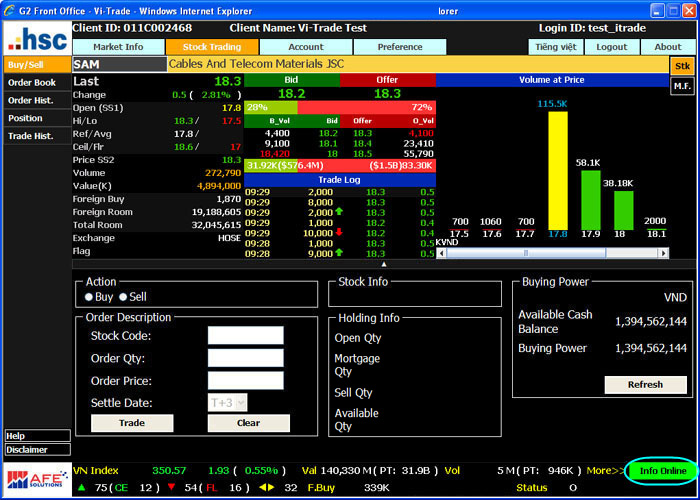Viewport: 700px width, 500px height.
Task: Click the Volume at Price header
Action: 552,80
